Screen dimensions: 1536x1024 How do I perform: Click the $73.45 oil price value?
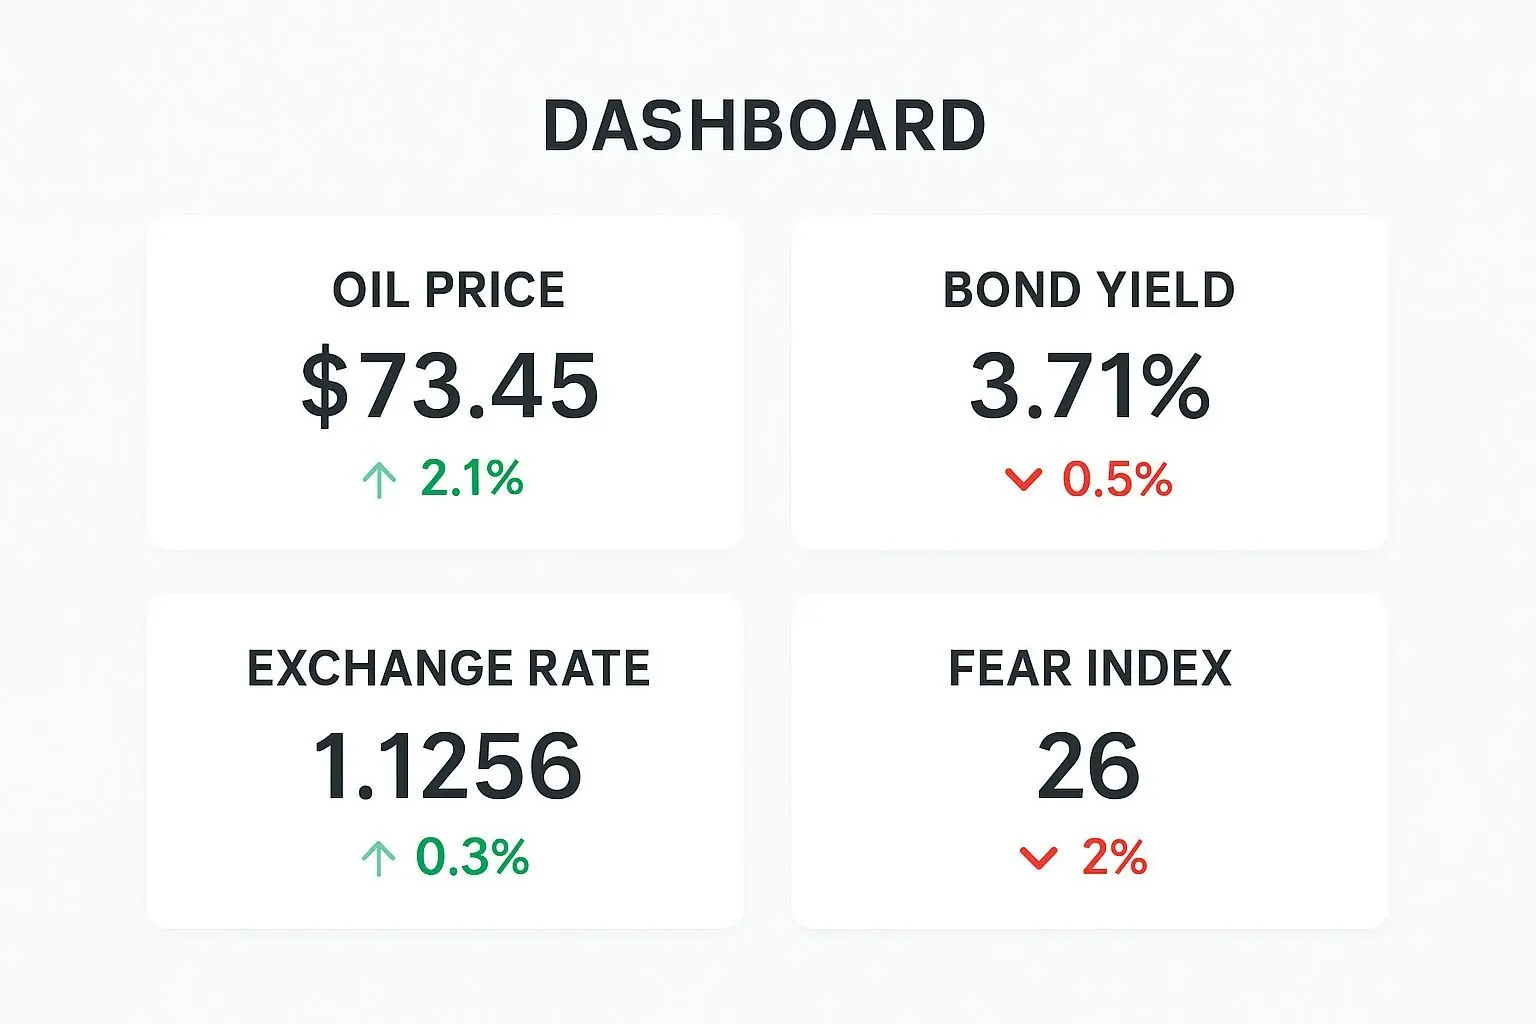point(450,387)
